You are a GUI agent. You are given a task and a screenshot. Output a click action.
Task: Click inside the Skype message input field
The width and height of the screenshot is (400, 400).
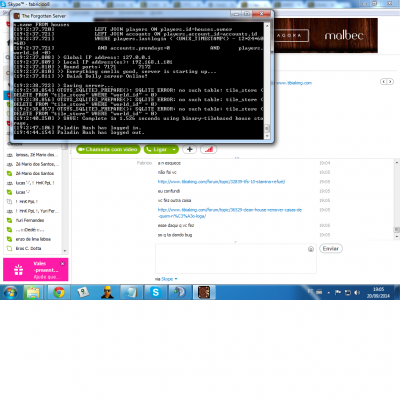[x=236, y=259]
